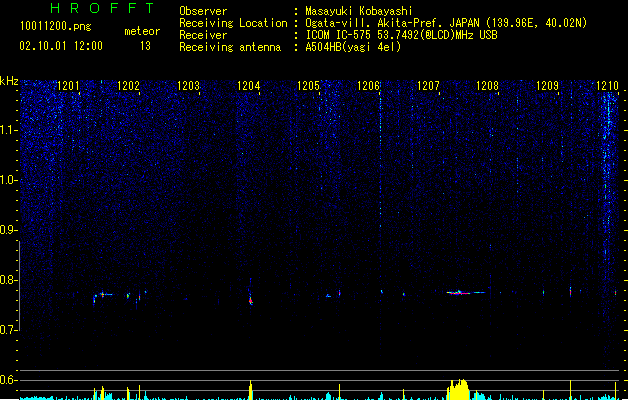Click the 1.1 kHz frequency label
629x400 pixels.
[8, 130]
